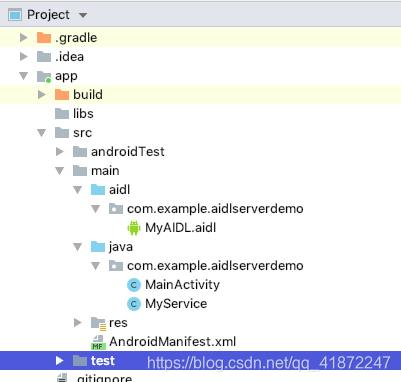
Task: Expand the .idea folder arrow
Action: 23,57
